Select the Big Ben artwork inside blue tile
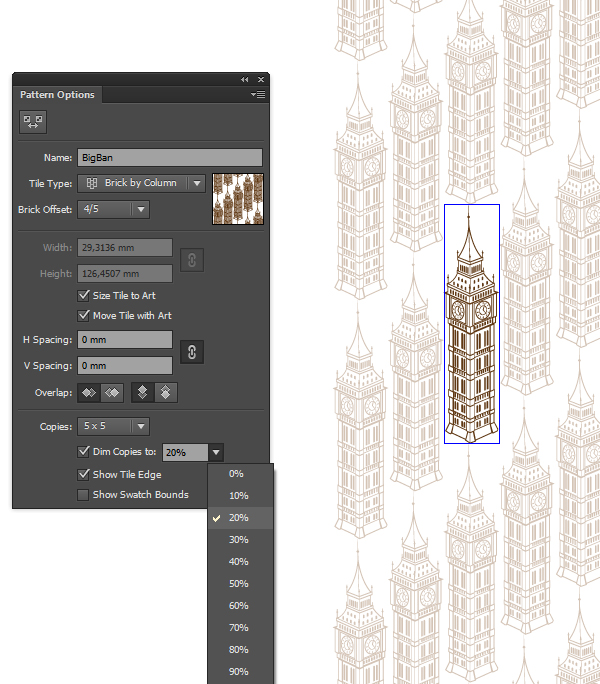 pyautogui.click(x=472, y=325)
